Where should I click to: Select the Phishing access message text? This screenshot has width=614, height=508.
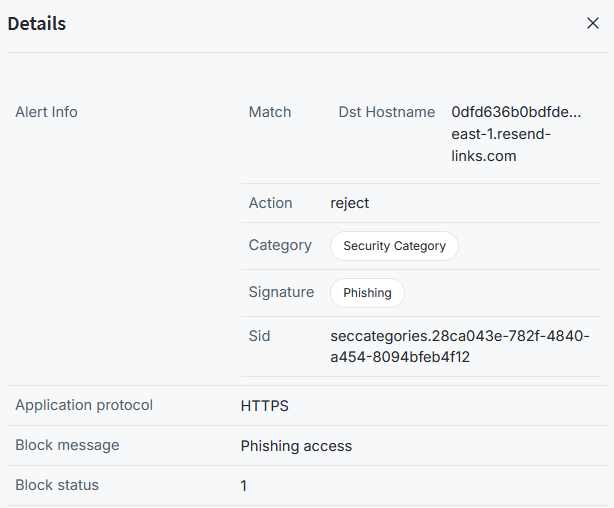pyautogui.click(x=296, y=446)
